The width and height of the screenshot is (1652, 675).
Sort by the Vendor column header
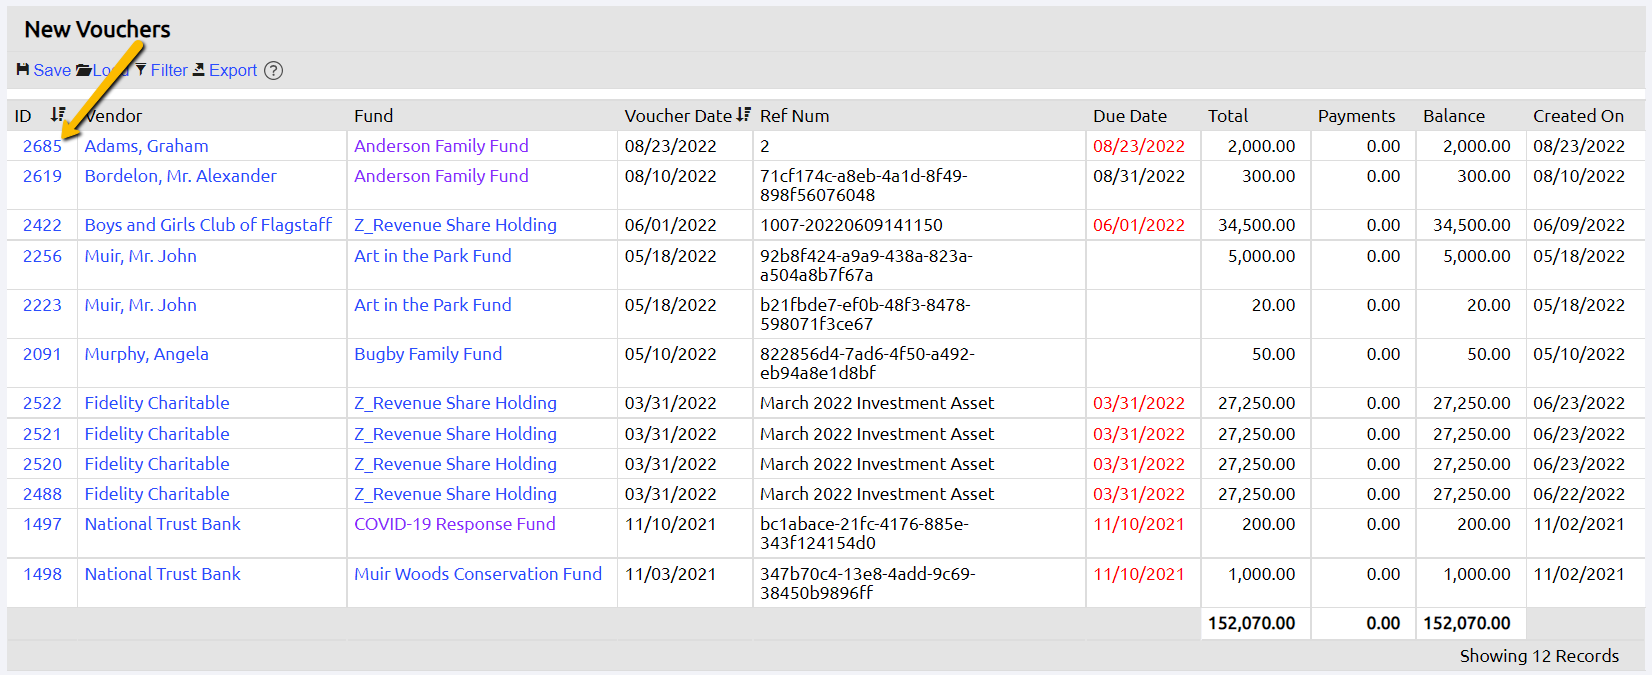point(114,116)
